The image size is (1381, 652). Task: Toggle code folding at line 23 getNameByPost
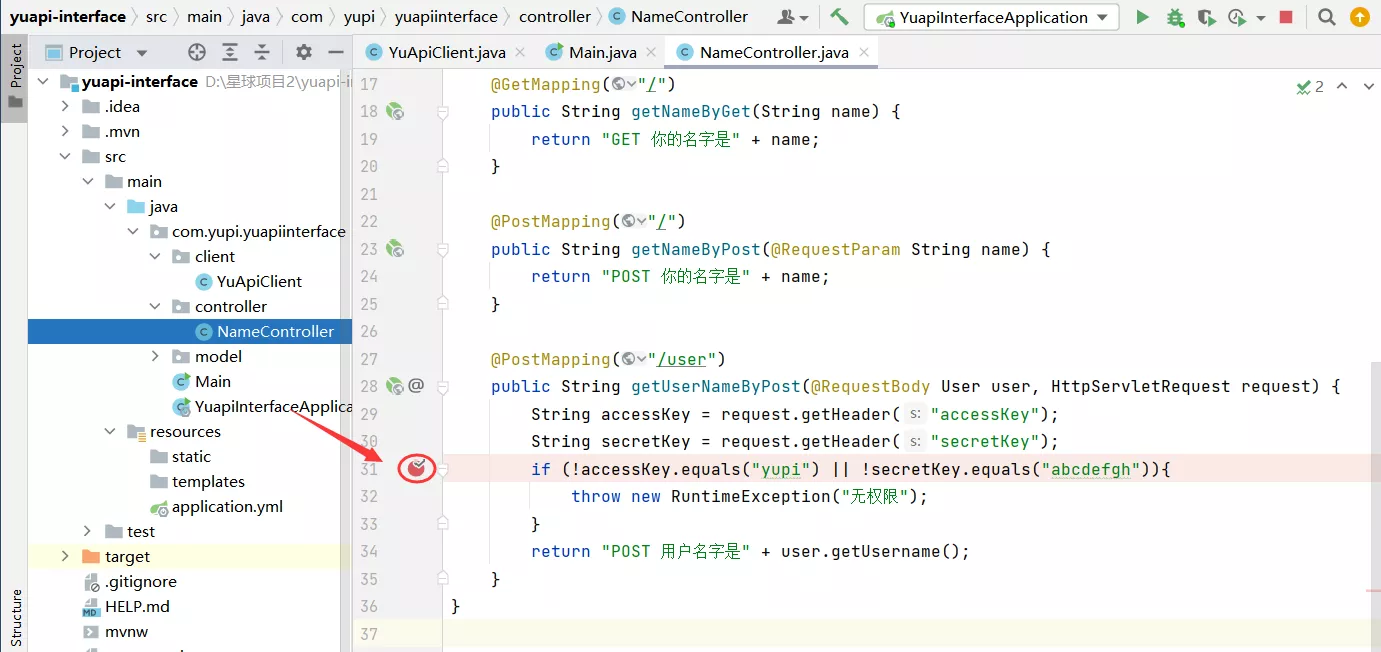click(x=443, y=249)
